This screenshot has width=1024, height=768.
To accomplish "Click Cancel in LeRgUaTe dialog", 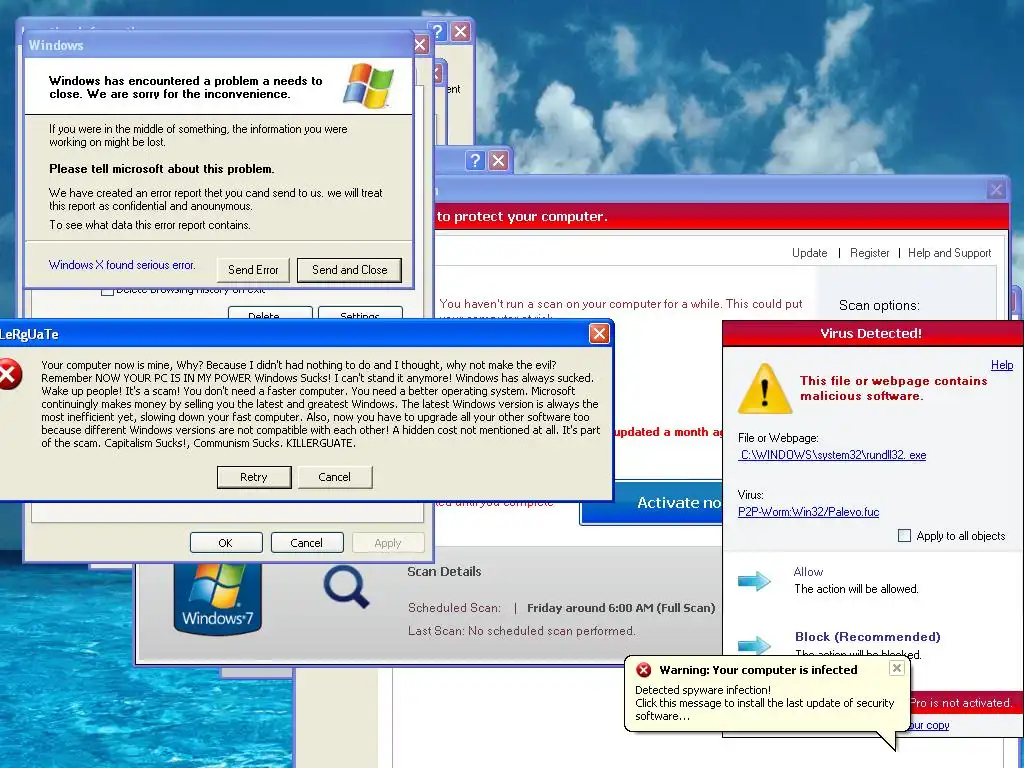I will pos(334,477).
